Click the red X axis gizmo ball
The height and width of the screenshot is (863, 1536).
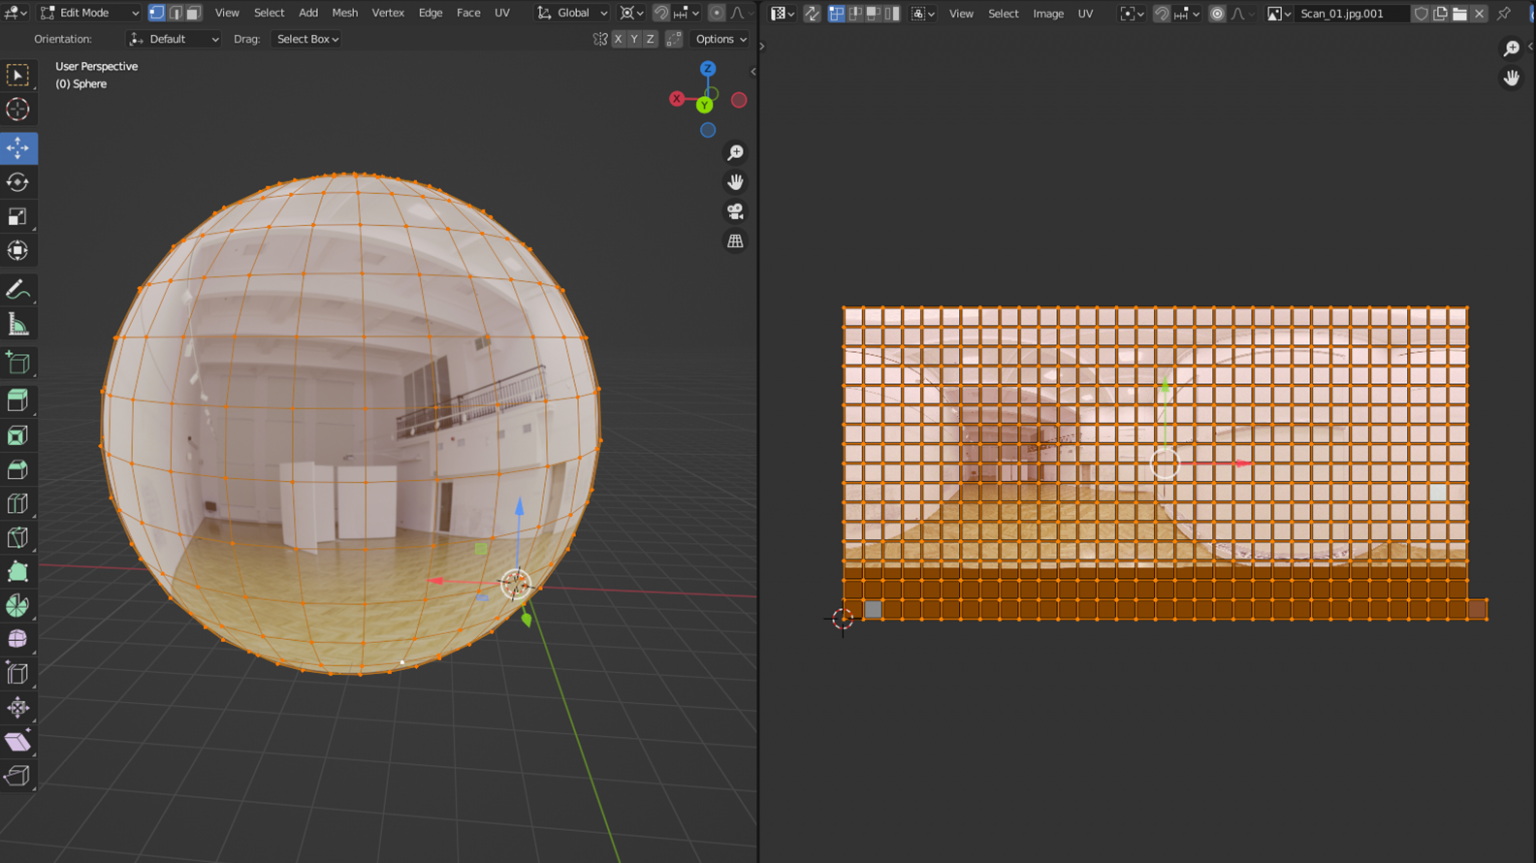click(677, 99)
